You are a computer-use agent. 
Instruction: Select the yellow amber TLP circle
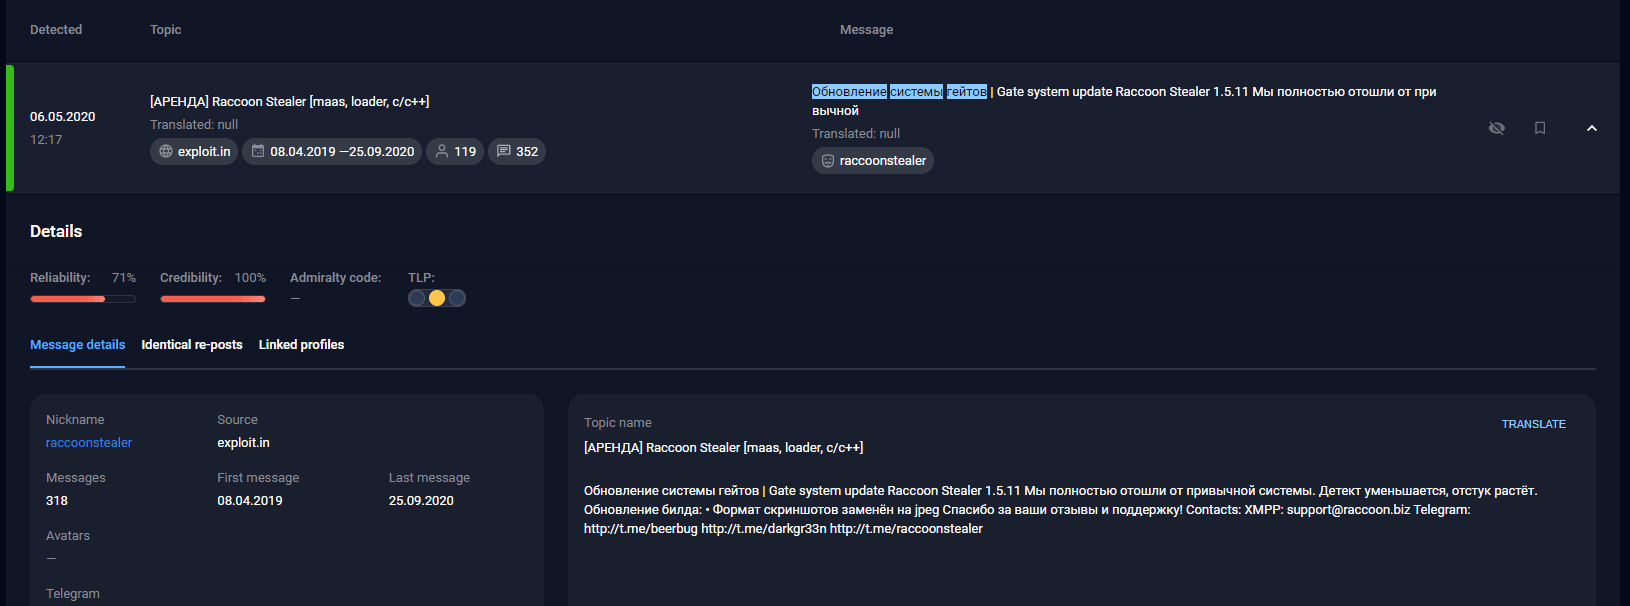[x=437, y=298]
